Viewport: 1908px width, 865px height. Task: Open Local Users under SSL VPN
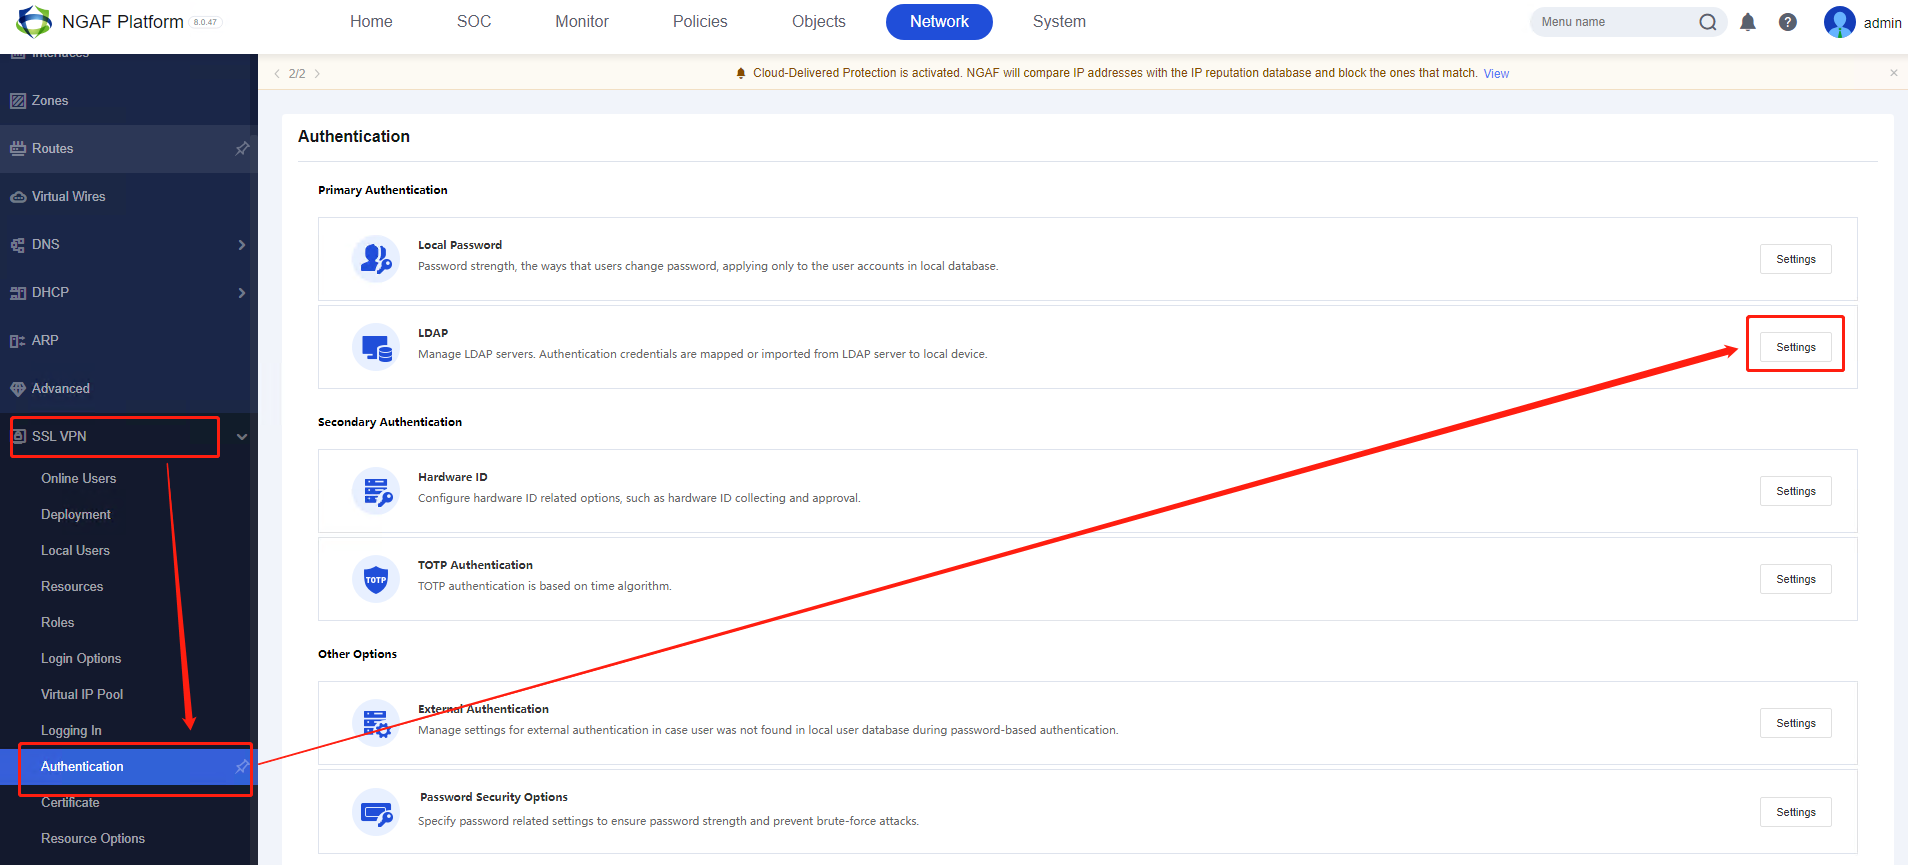[x=75, y=551]
